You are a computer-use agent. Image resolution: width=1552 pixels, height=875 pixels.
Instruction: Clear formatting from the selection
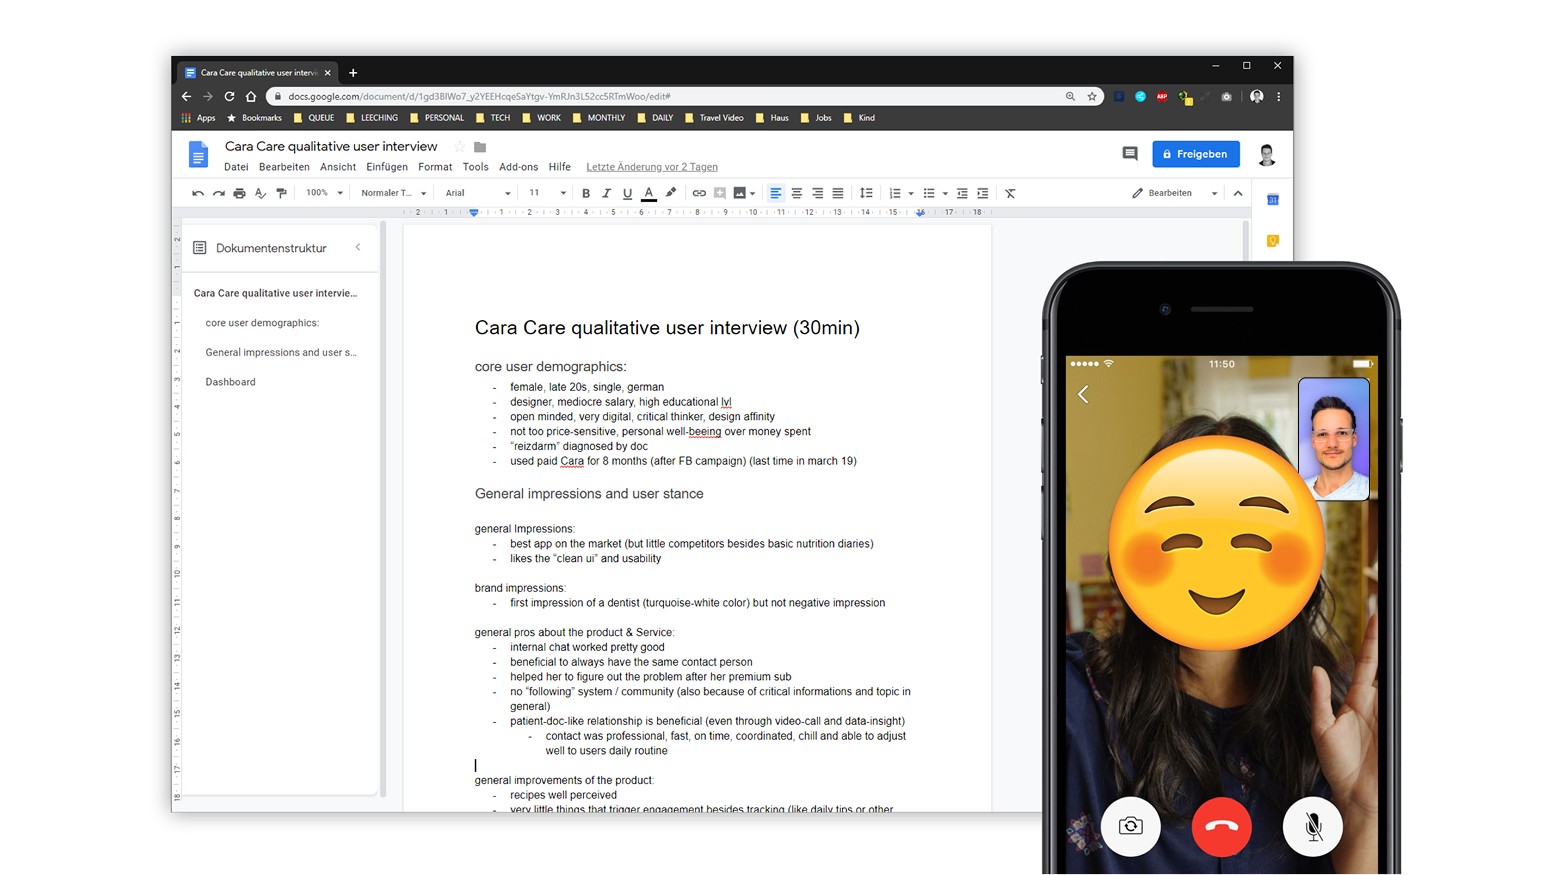[x=1010, y=193]
